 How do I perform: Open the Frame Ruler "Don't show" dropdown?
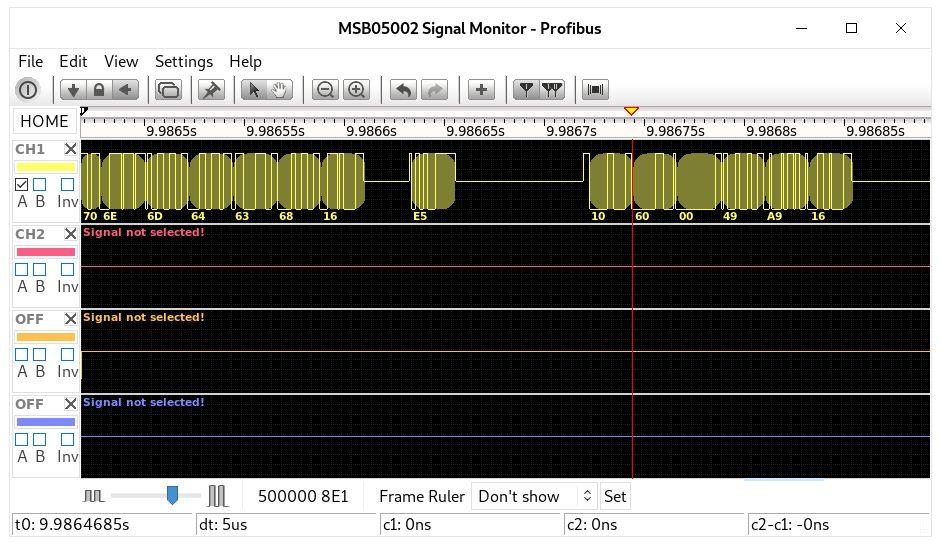click(534, 496)
